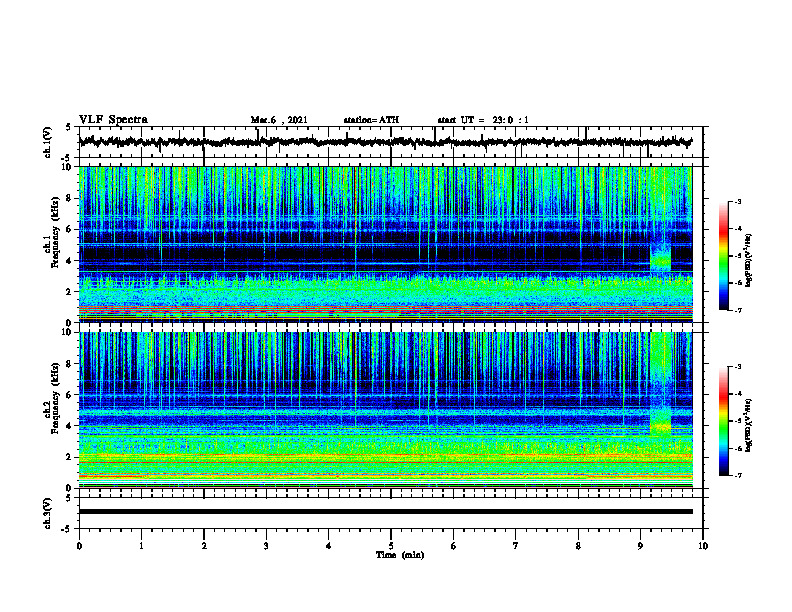This screenshot has height=612, width=792.
Task: Click the ch.1 spectrogram colorbar
Action: pos(723,256)
